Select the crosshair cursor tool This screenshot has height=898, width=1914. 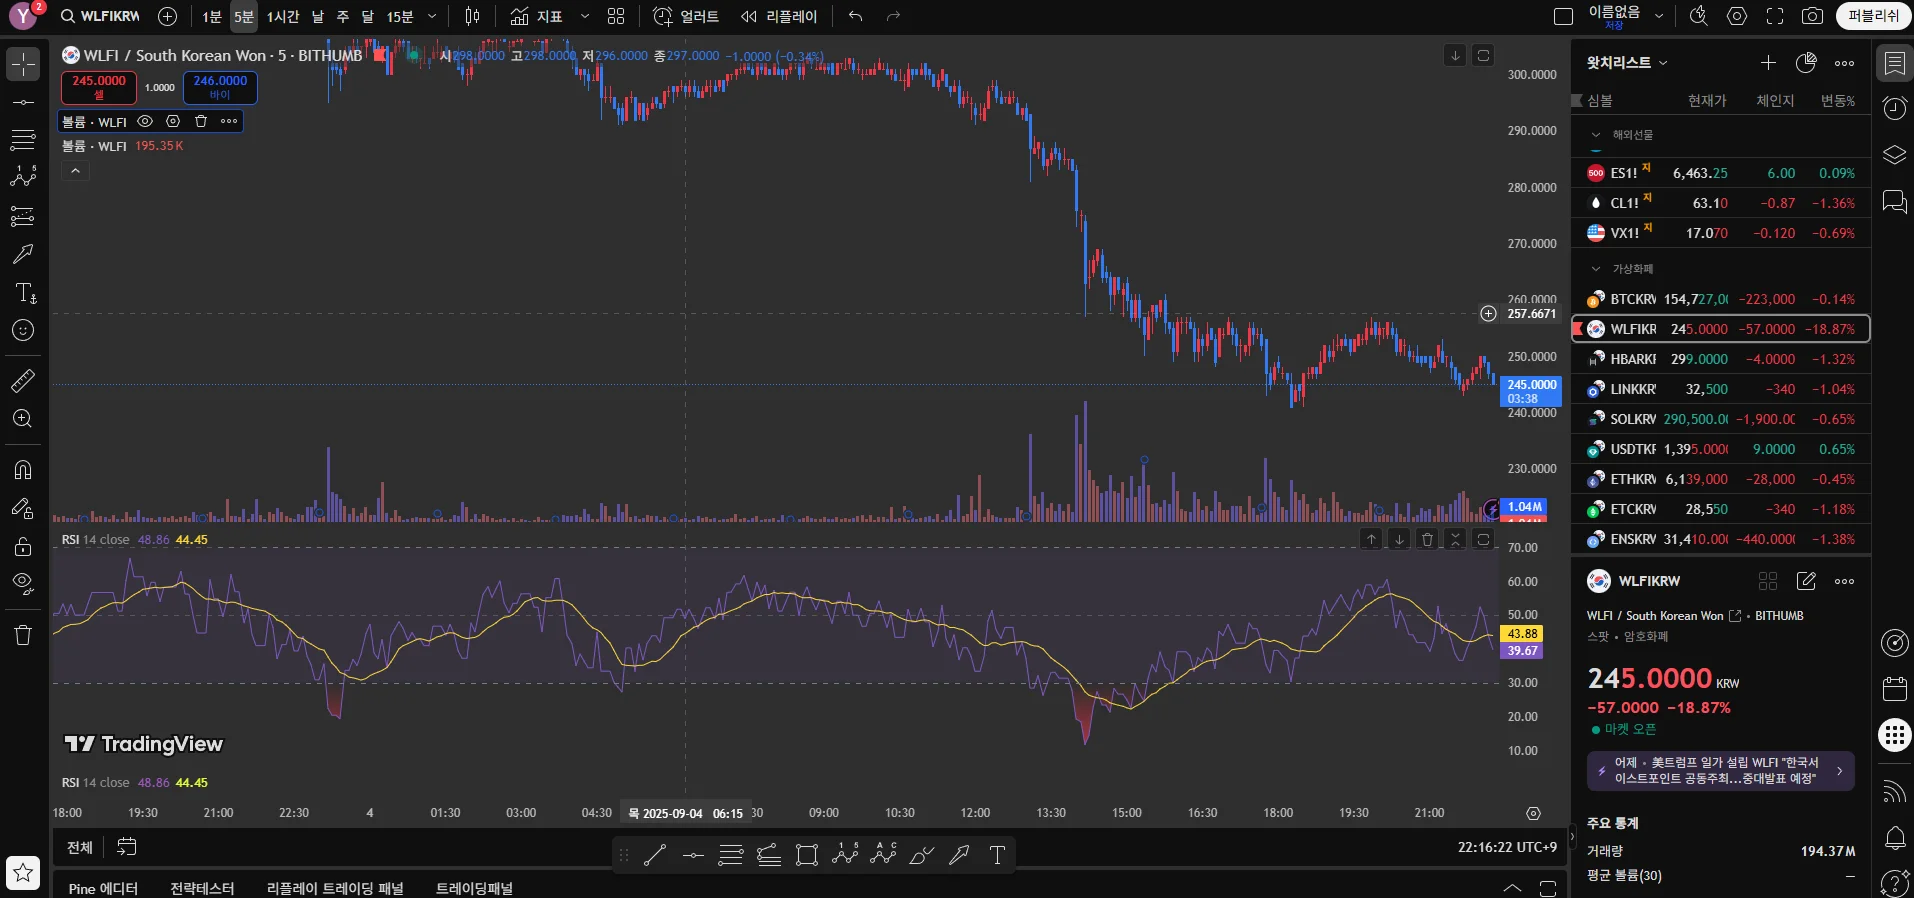point(23,64)
